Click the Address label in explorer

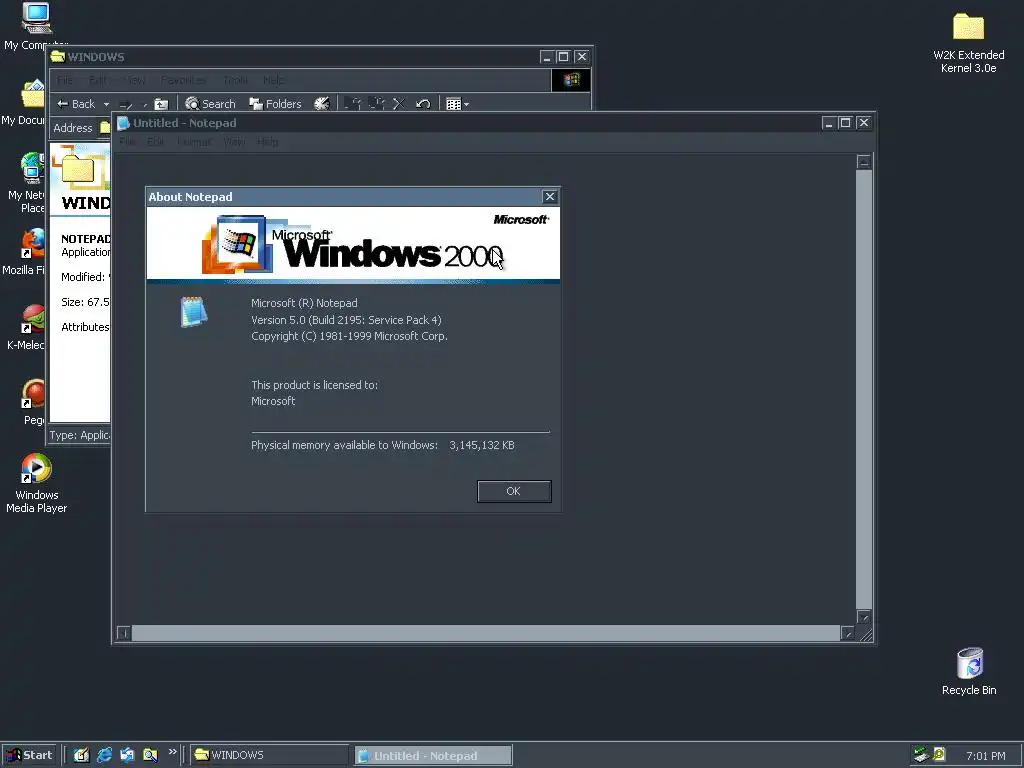pos(72,128)
